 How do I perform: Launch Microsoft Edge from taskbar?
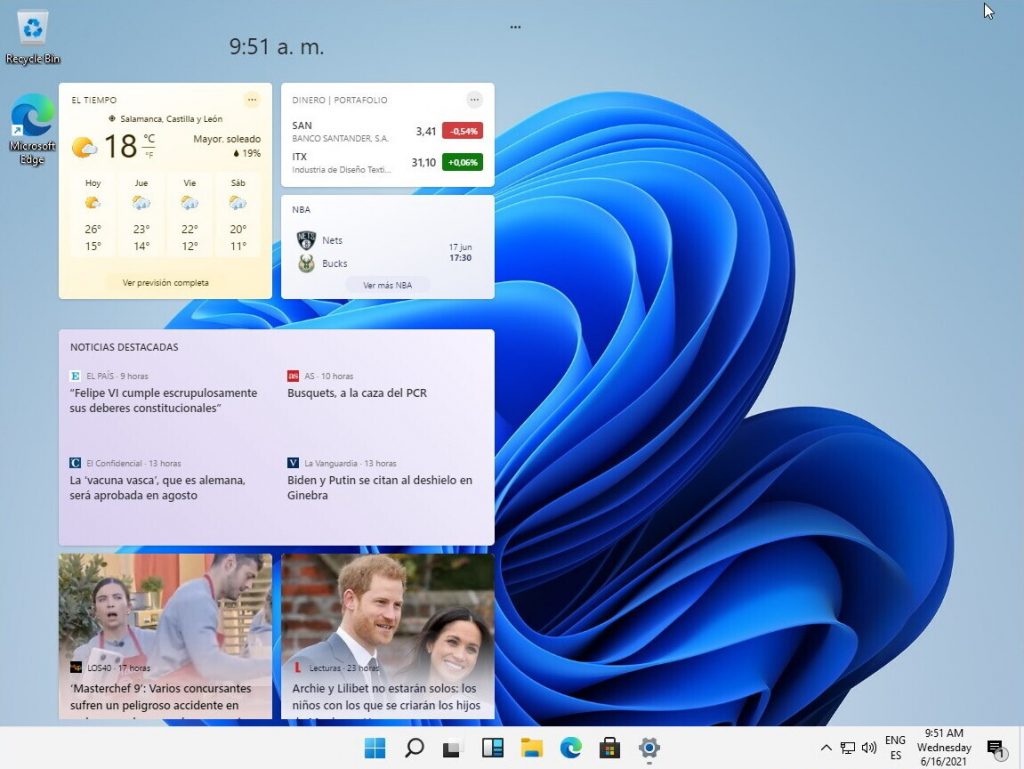[570, 748]
